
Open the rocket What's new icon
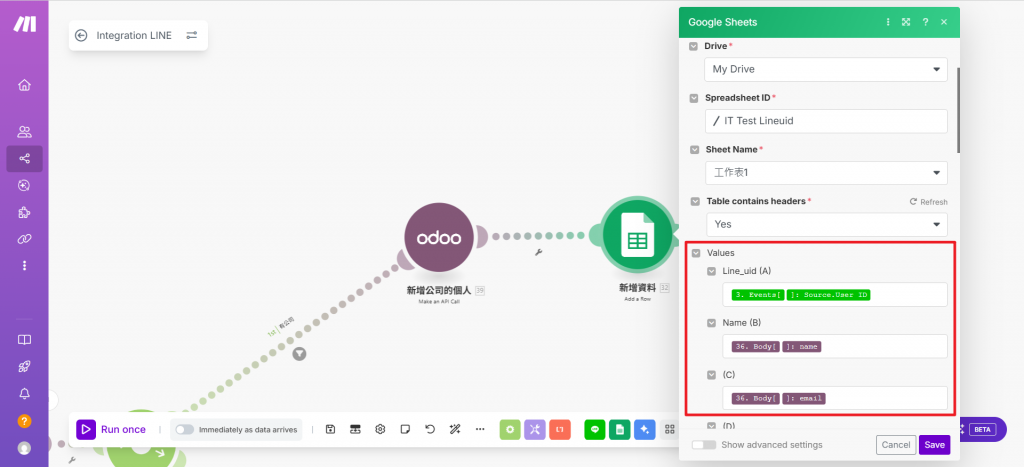[x=24, y=366]
